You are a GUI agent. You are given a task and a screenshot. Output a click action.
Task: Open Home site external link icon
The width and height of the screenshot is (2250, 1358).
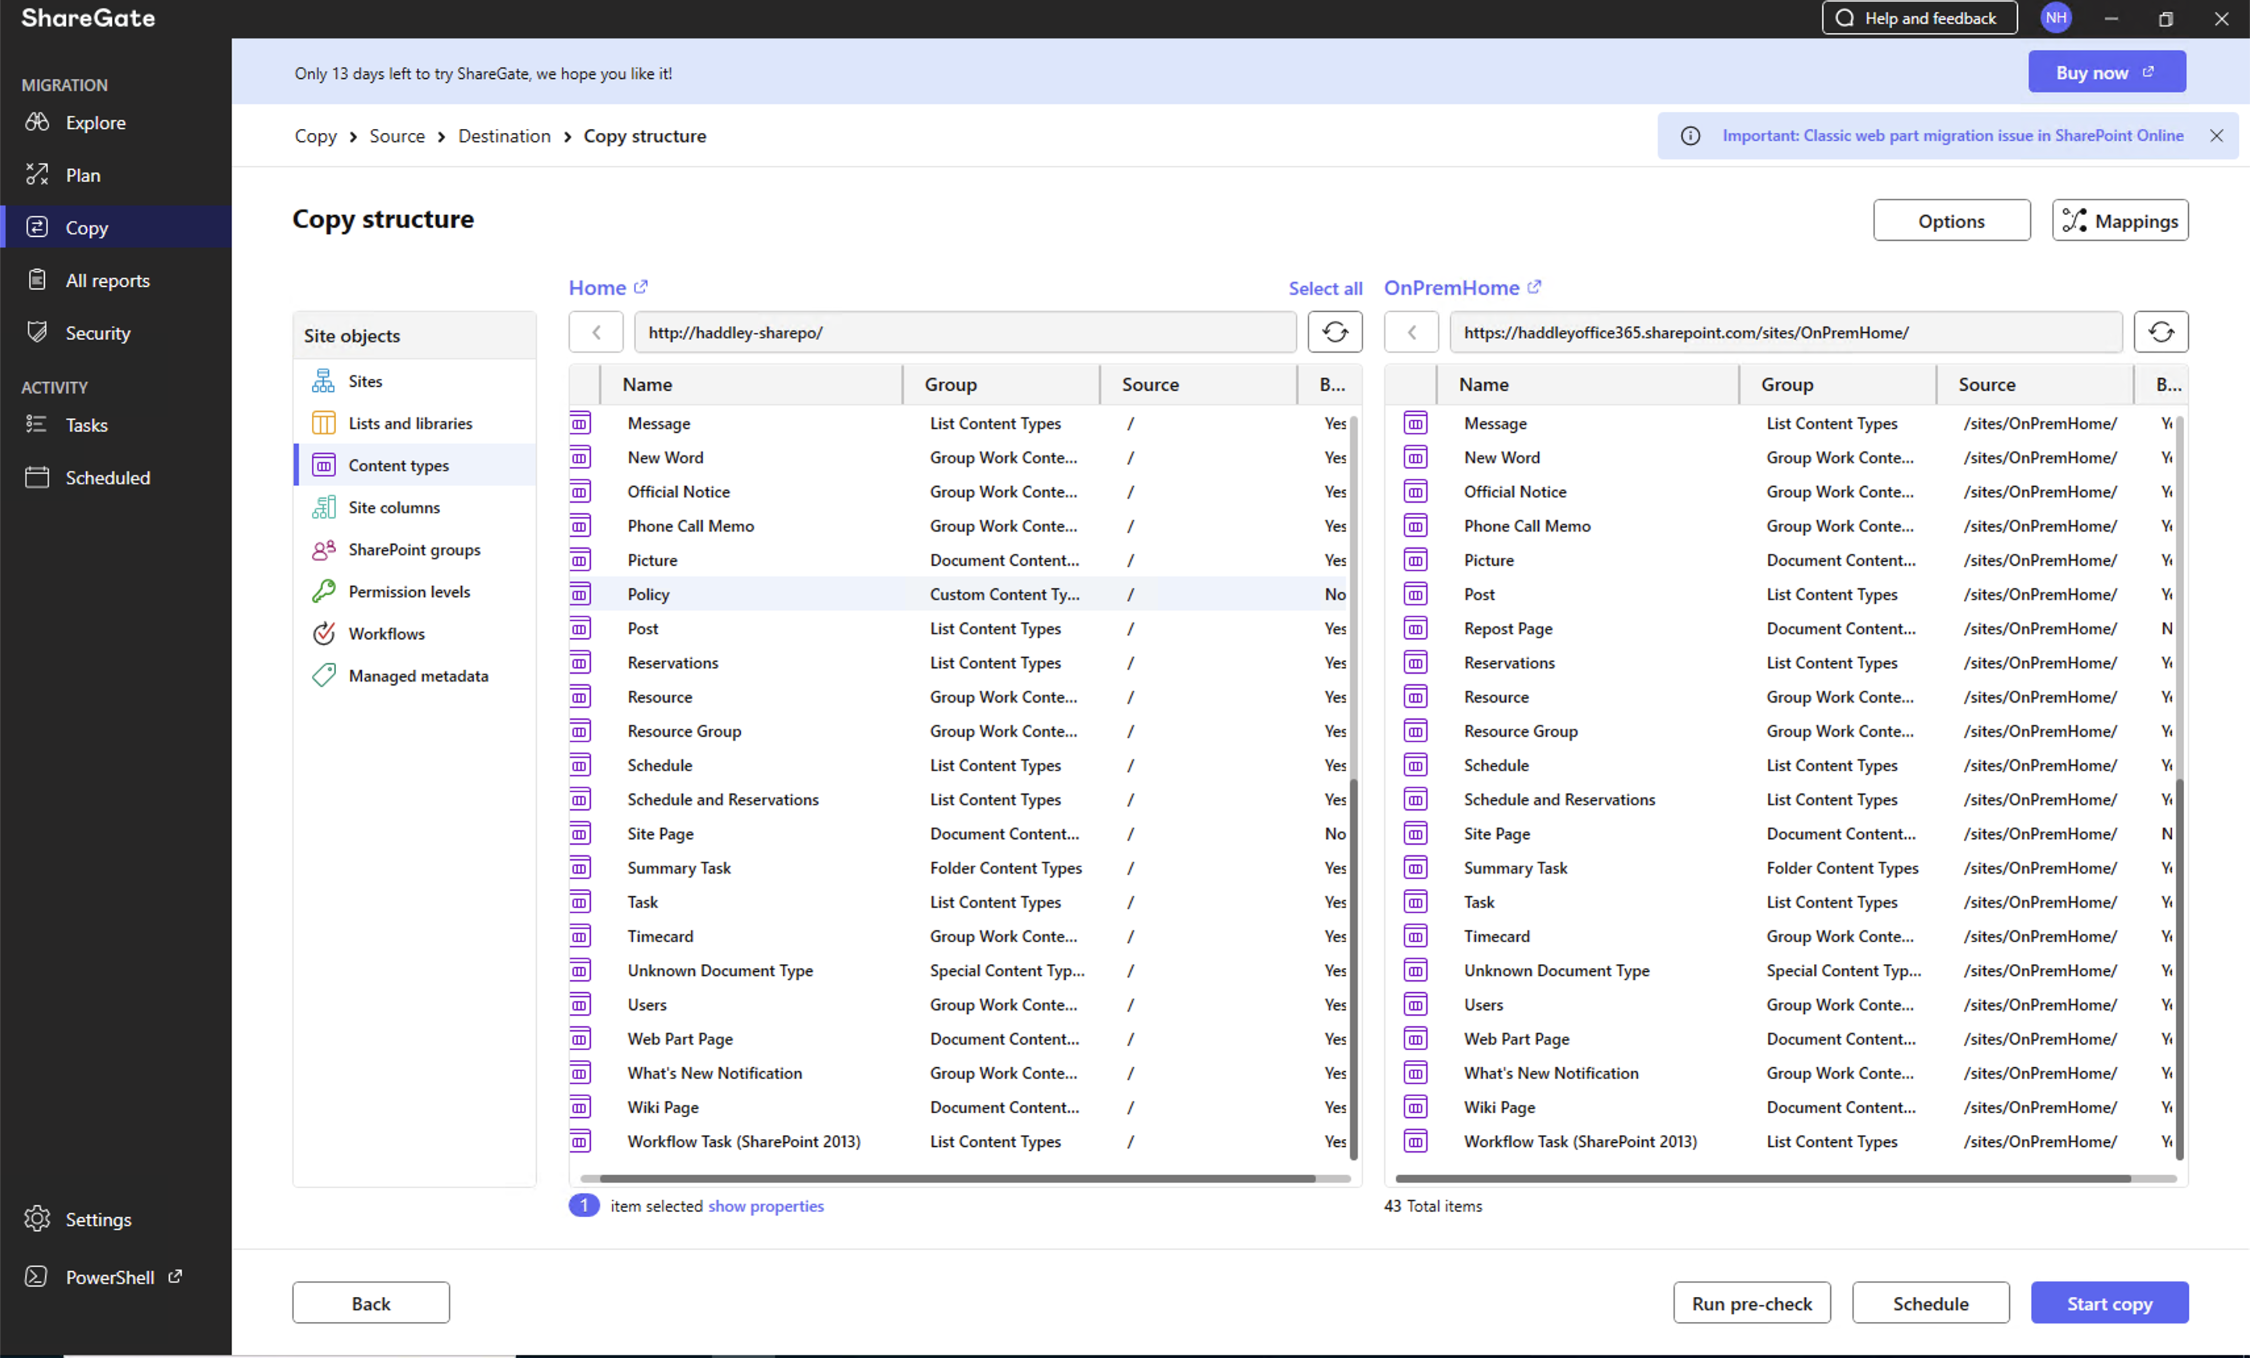click(x=641, y=287)
